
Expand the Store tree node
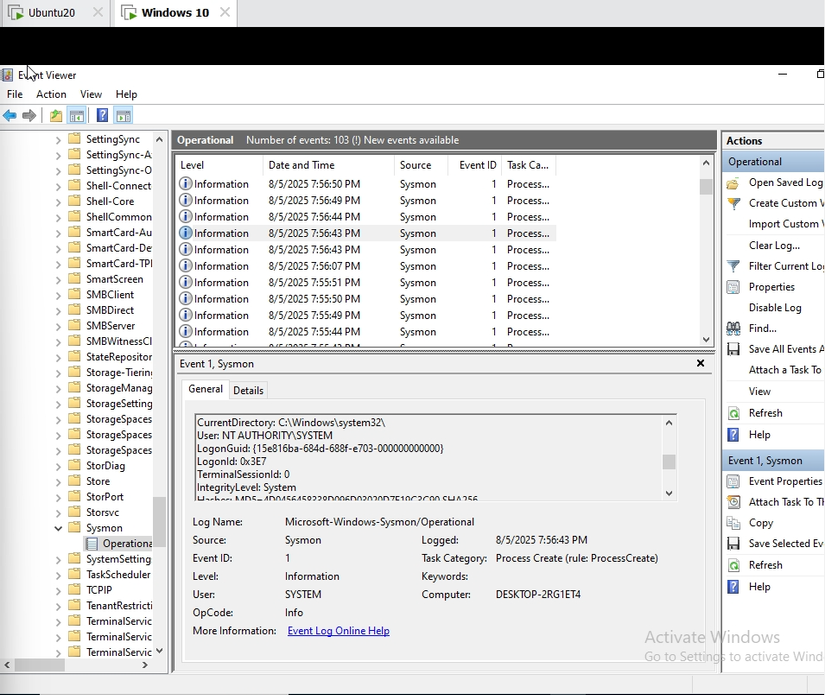(58, 481)
